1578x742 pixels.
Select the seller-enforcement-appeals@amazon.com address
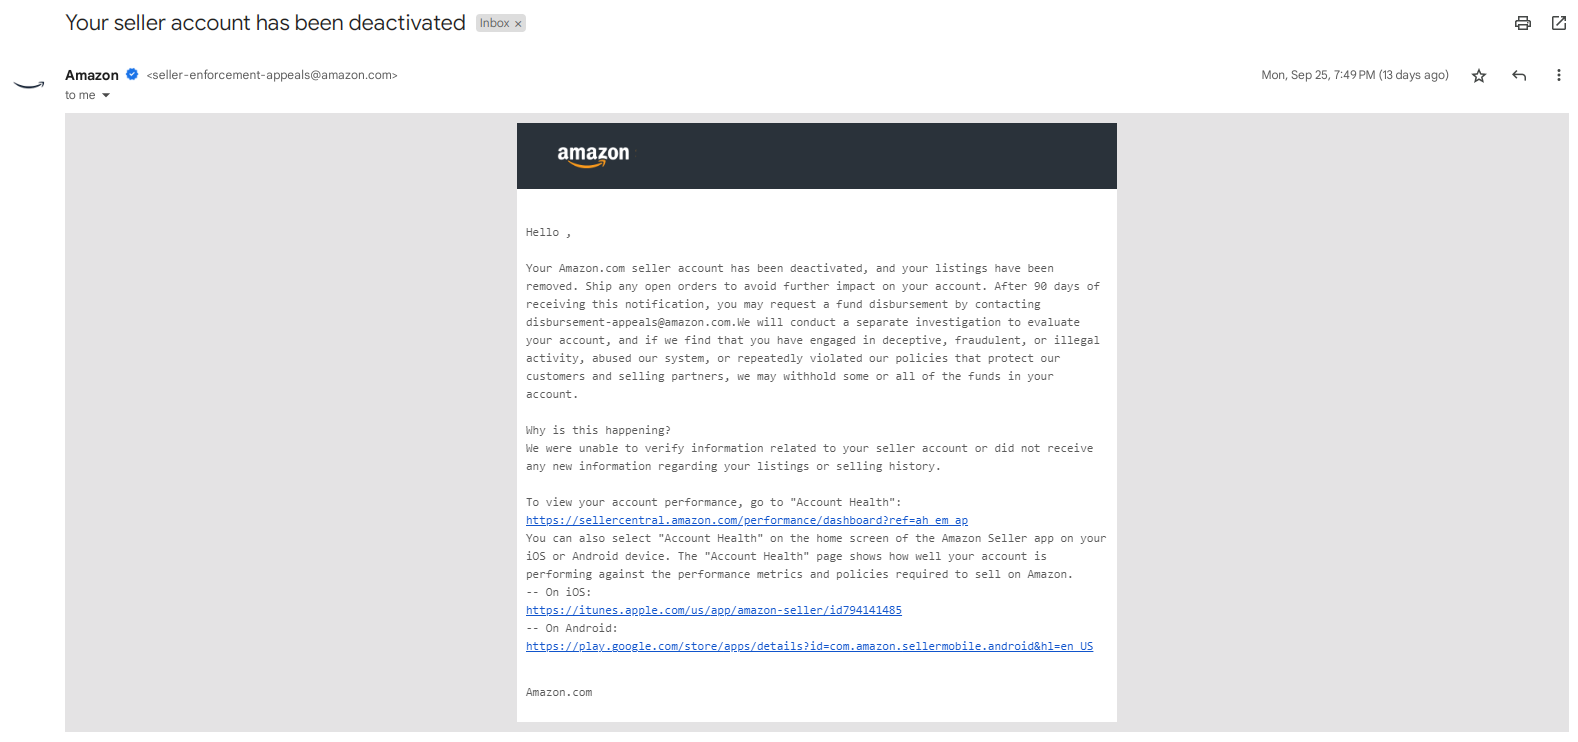(272, 75)
